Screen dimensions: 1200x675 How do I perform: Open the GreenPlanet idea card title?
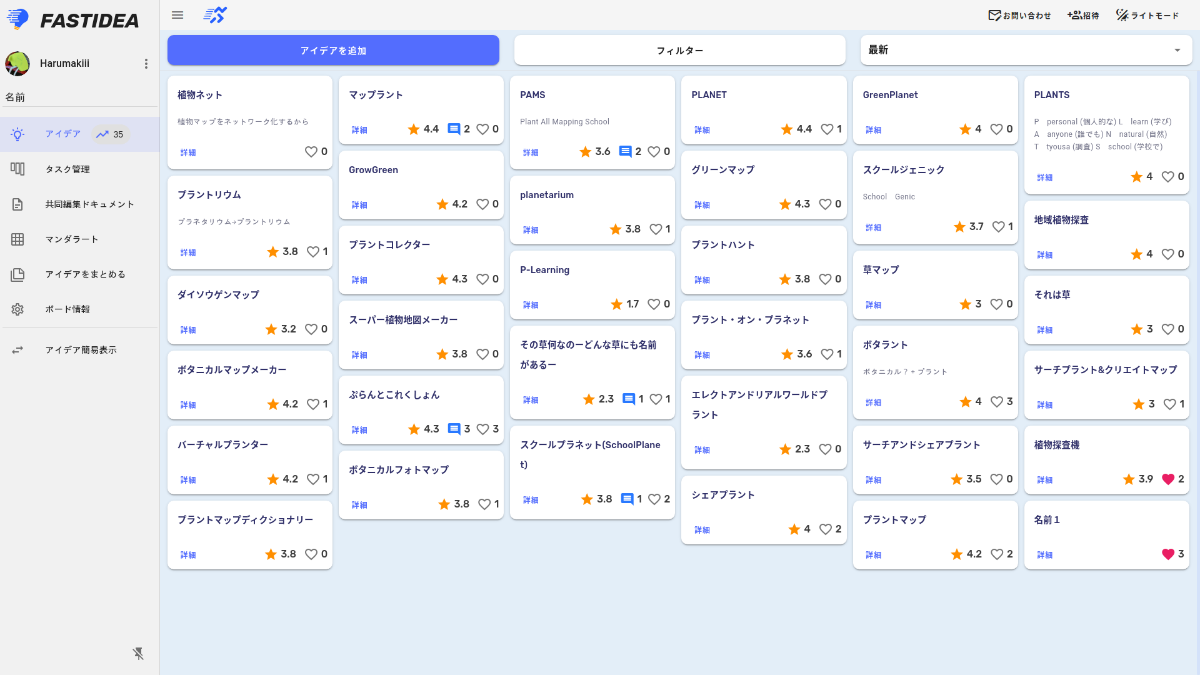890,95
